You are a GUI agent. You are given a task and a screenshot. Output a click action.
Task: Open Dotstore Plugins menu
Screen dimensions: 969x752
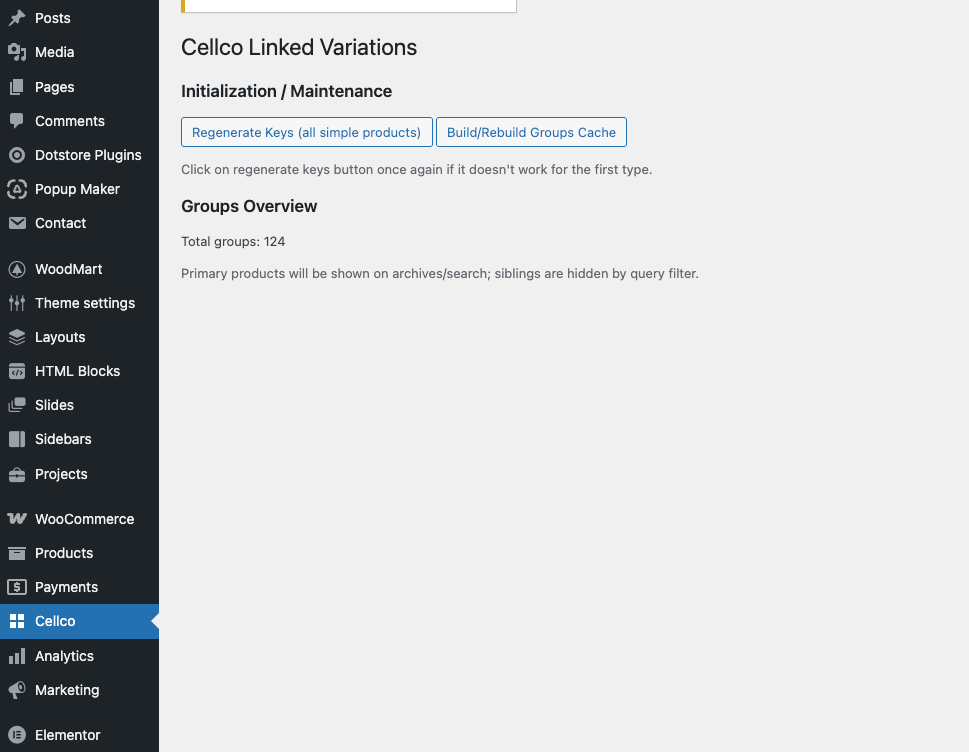[x=80, y=155]
